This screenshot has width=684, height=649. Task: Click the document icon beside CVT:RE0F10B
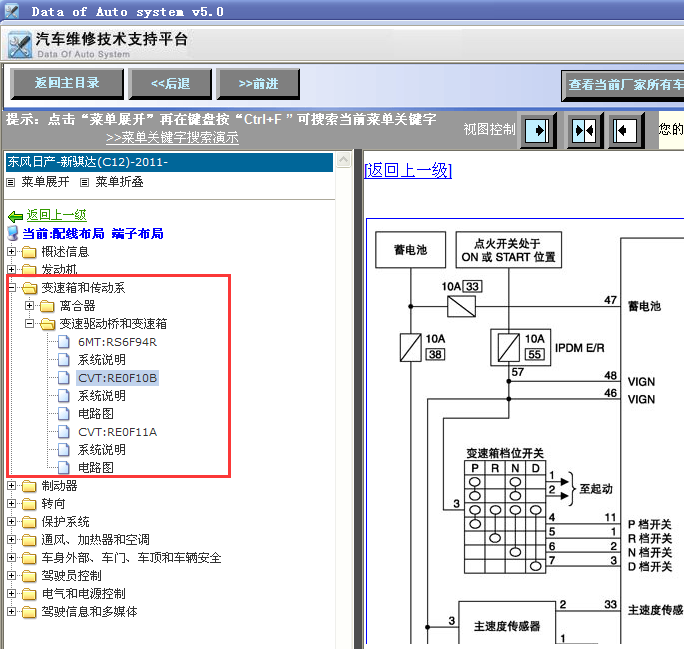[x=64, y=378]
